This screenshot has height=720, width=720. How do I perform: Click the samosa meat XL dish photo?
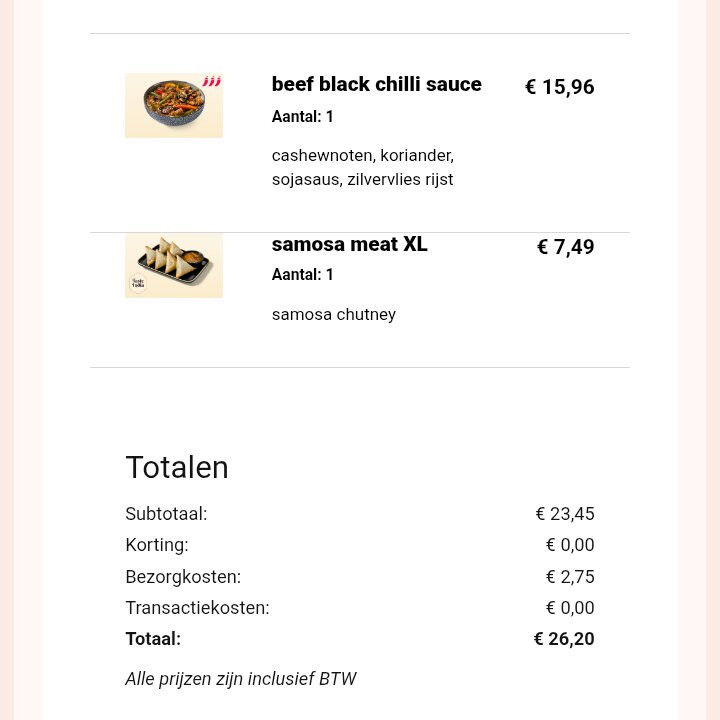click(x=174, y=264)
